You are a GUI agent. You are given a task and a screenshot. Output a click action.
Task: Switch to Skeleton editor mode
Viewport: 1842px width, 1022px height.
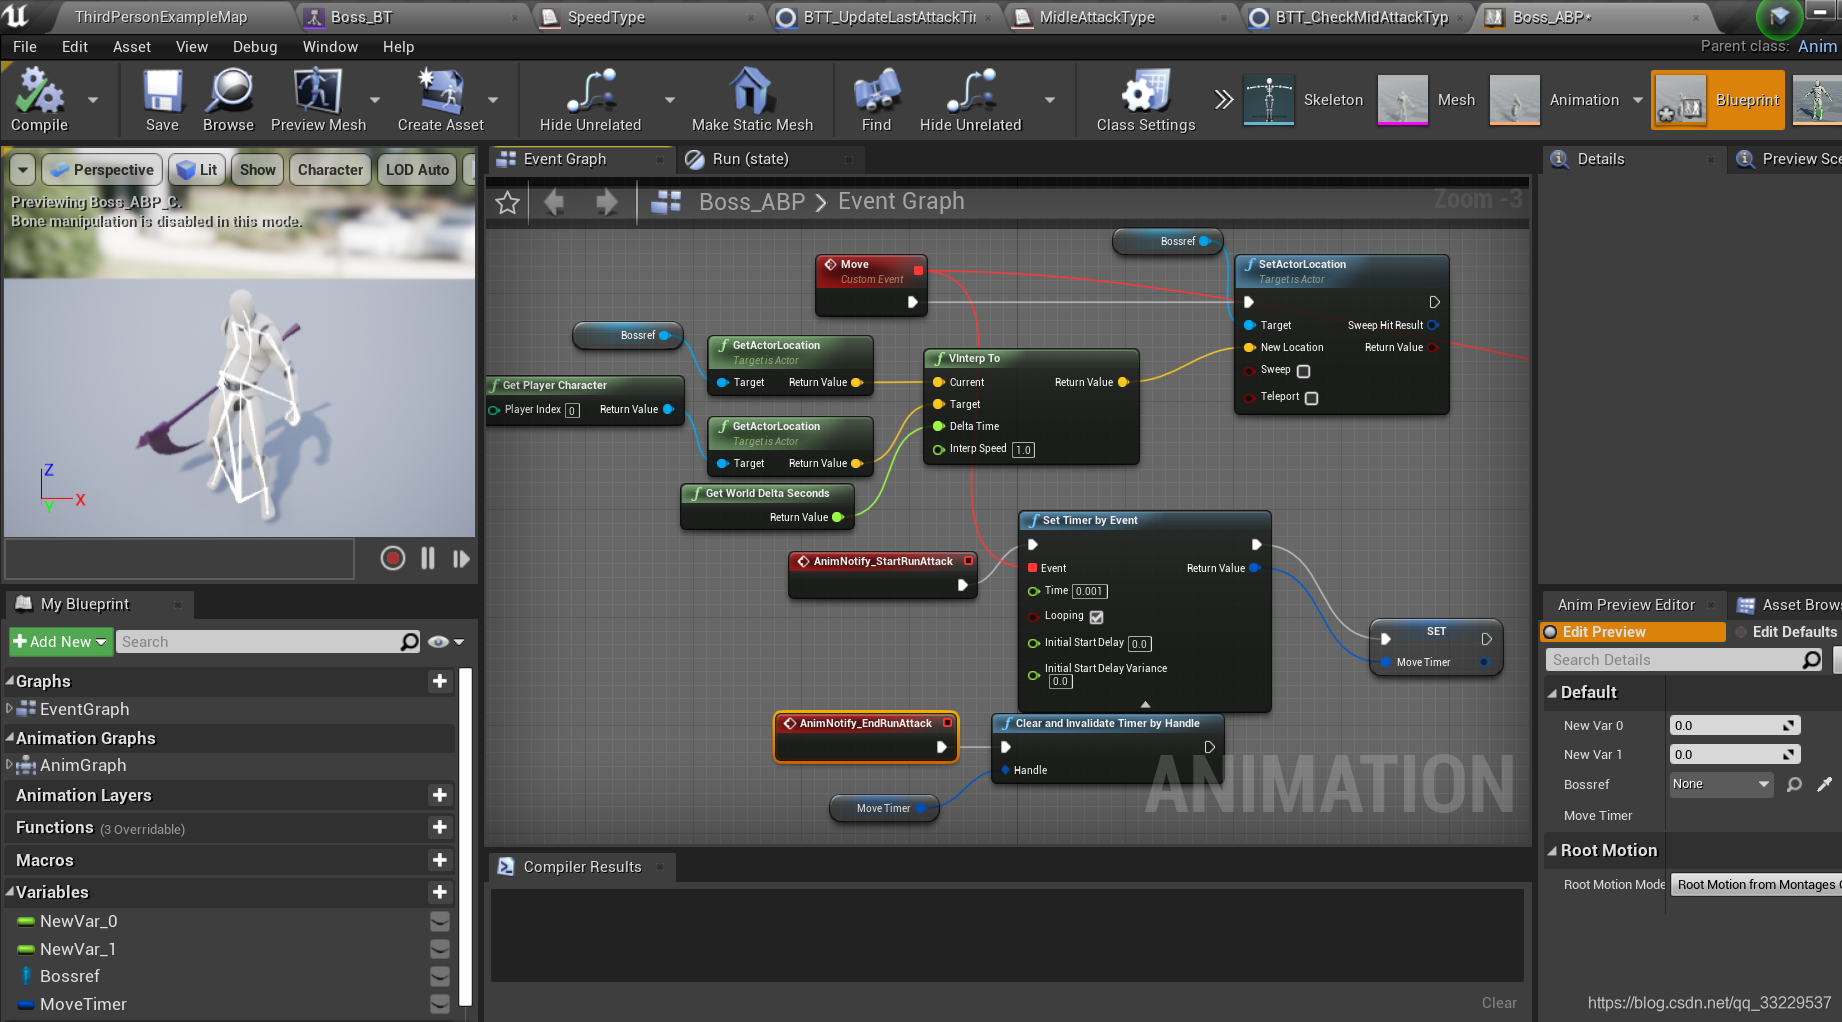(x=1304, y=100)
